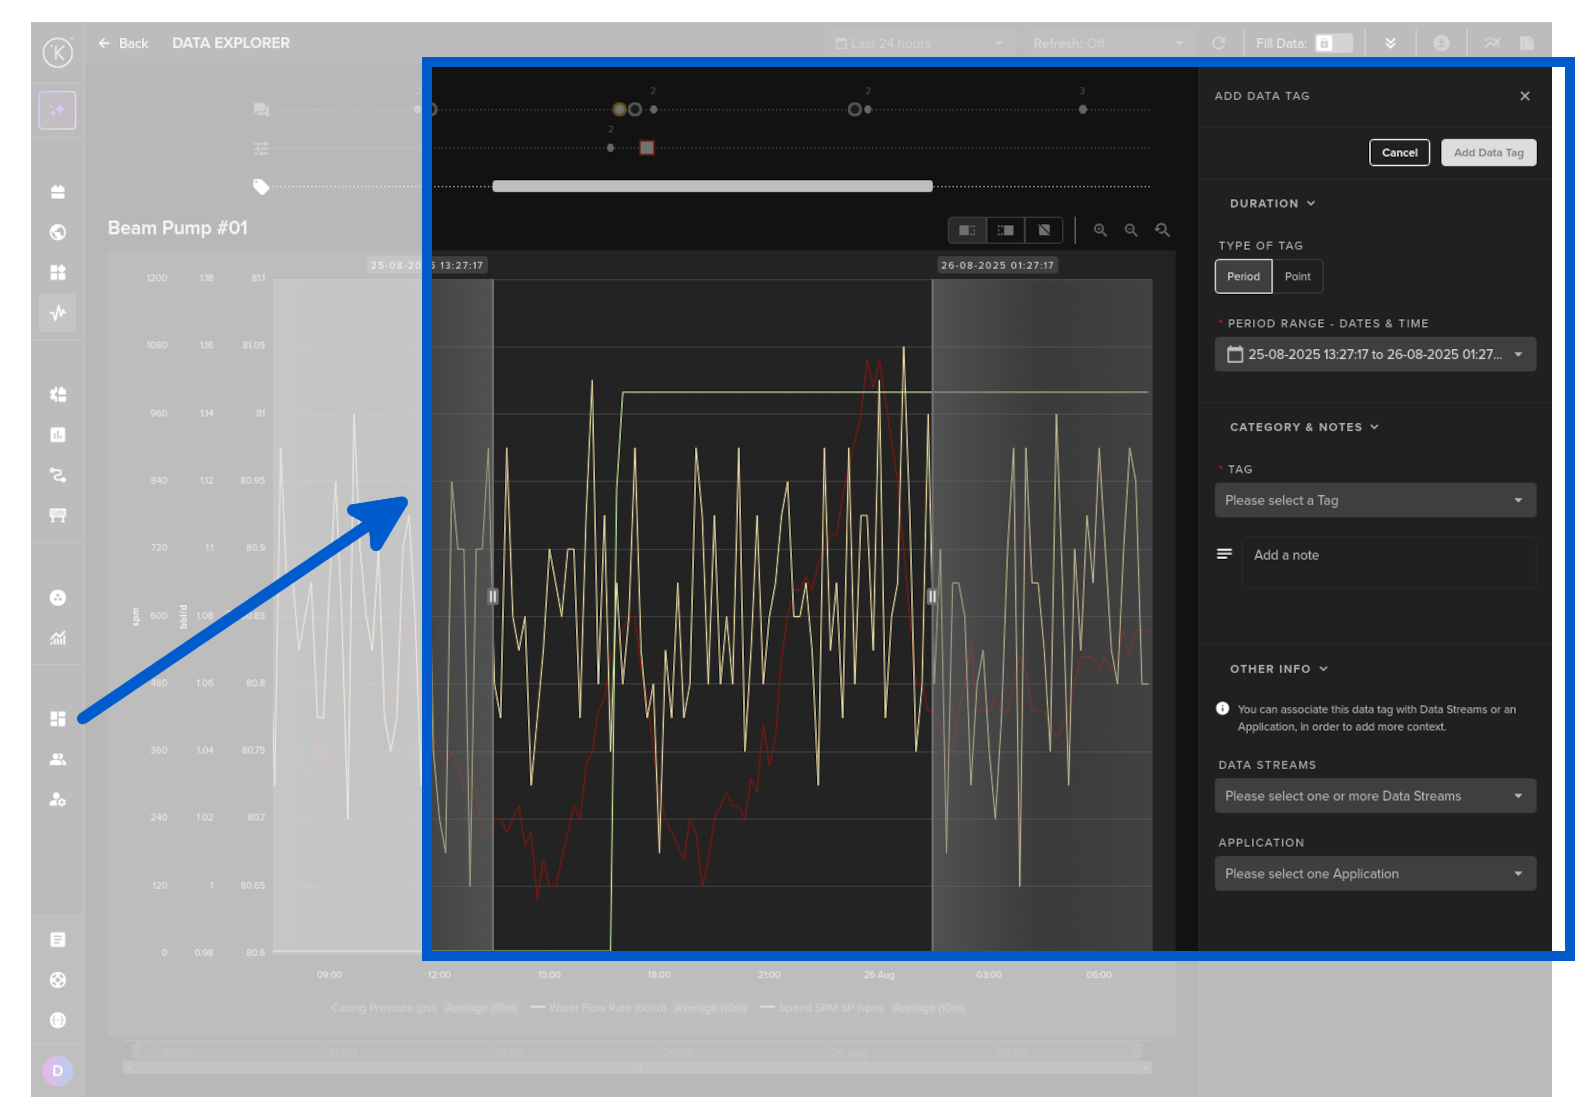Open the Application selection dropdown
The image size is (1584, 1120).
coord(1374,874)
